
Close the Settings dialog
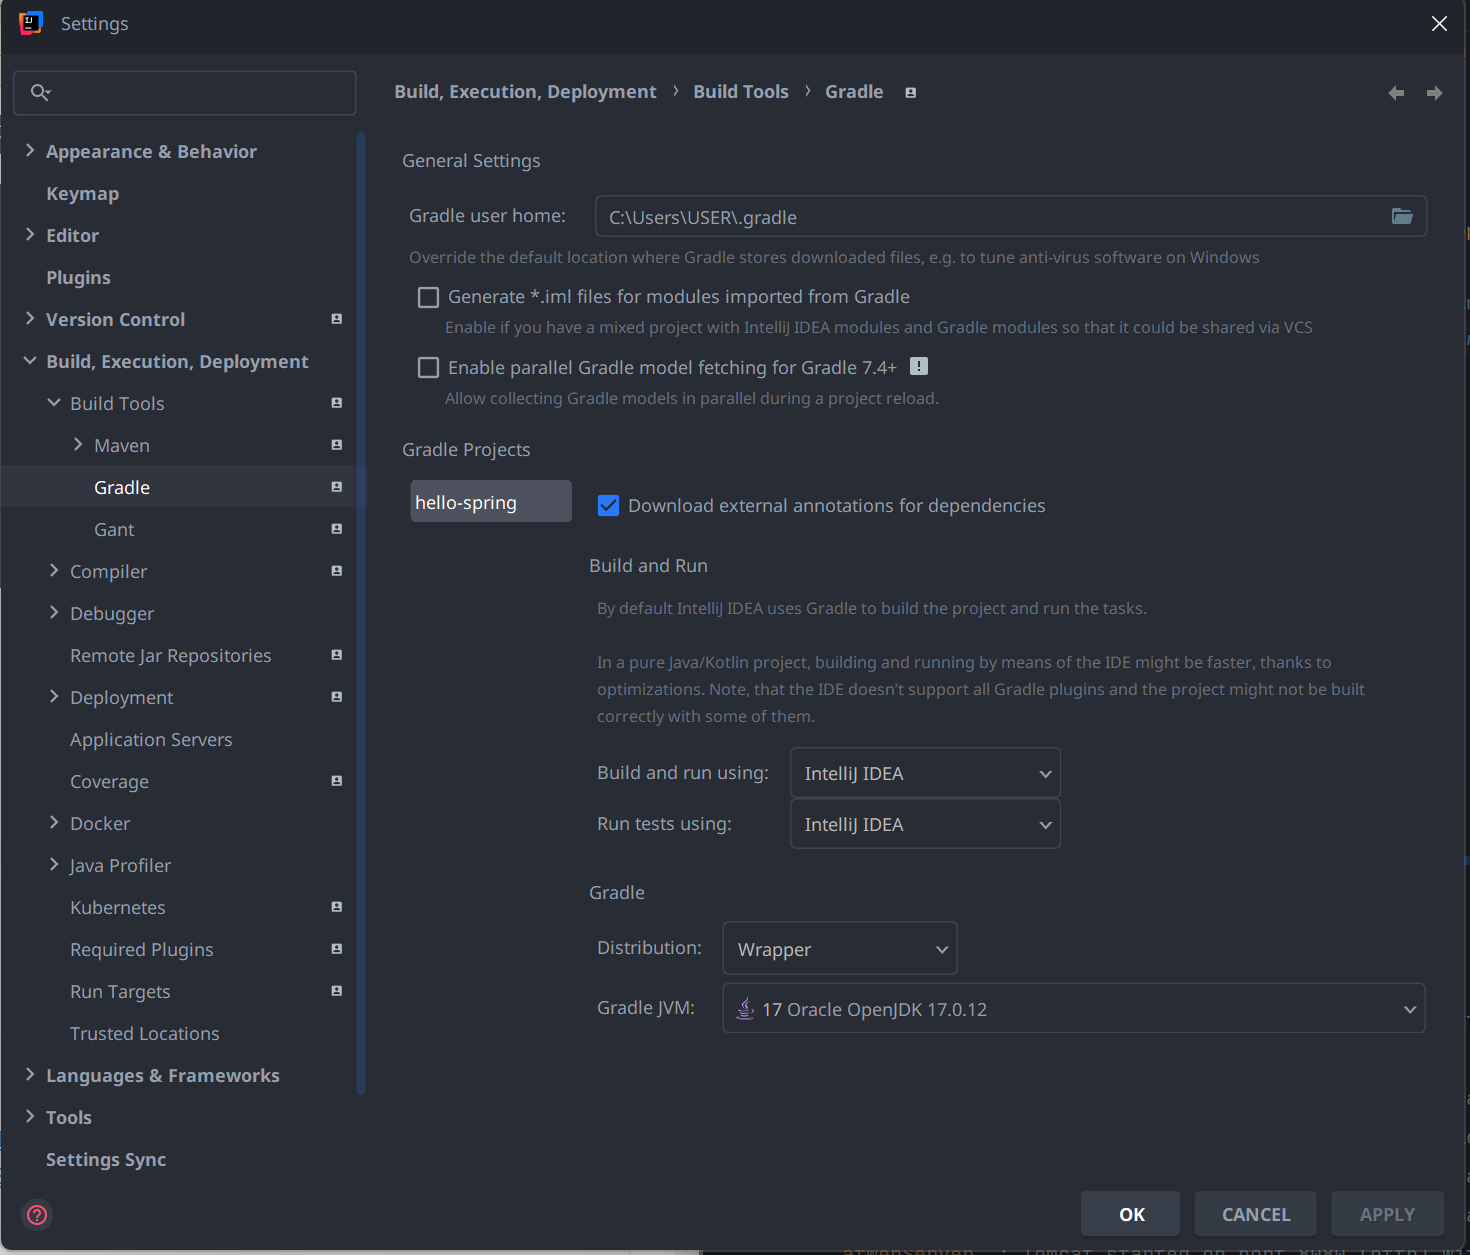pyautogui.click(x=1439, y=24)
